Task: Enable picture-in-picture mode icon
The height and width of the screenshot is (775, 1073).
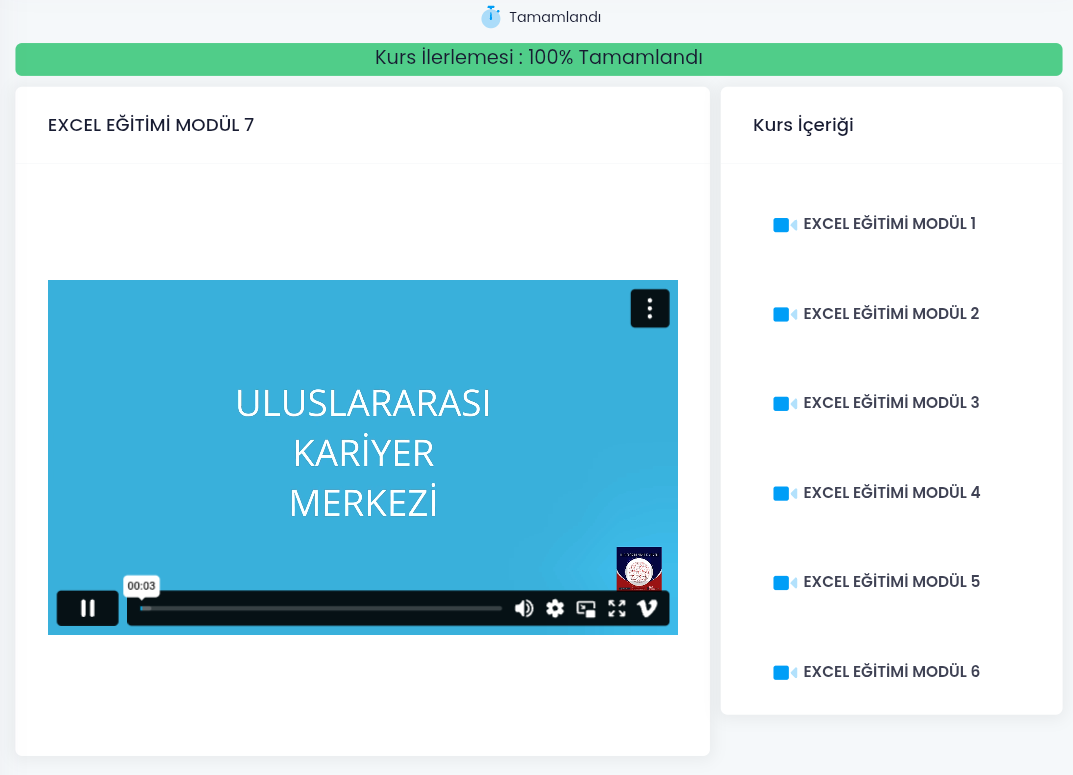Action: pos(586,608)
